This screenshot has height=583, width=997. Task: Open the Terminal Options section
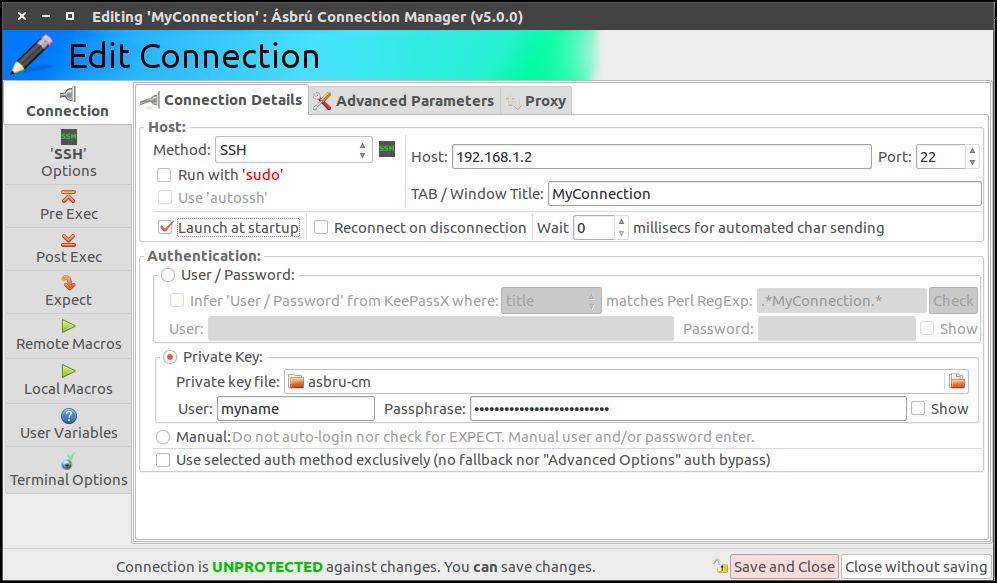pyautogui.click(x=68, y=470)
